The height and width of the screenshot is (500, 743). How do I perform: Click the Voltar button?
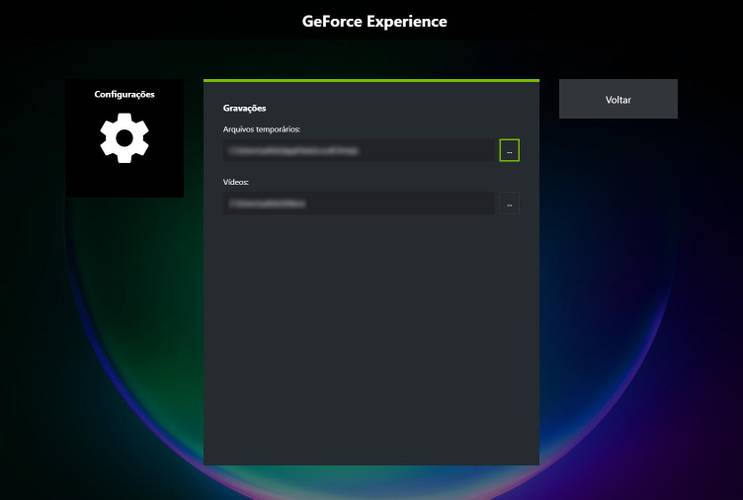[618, 99]
